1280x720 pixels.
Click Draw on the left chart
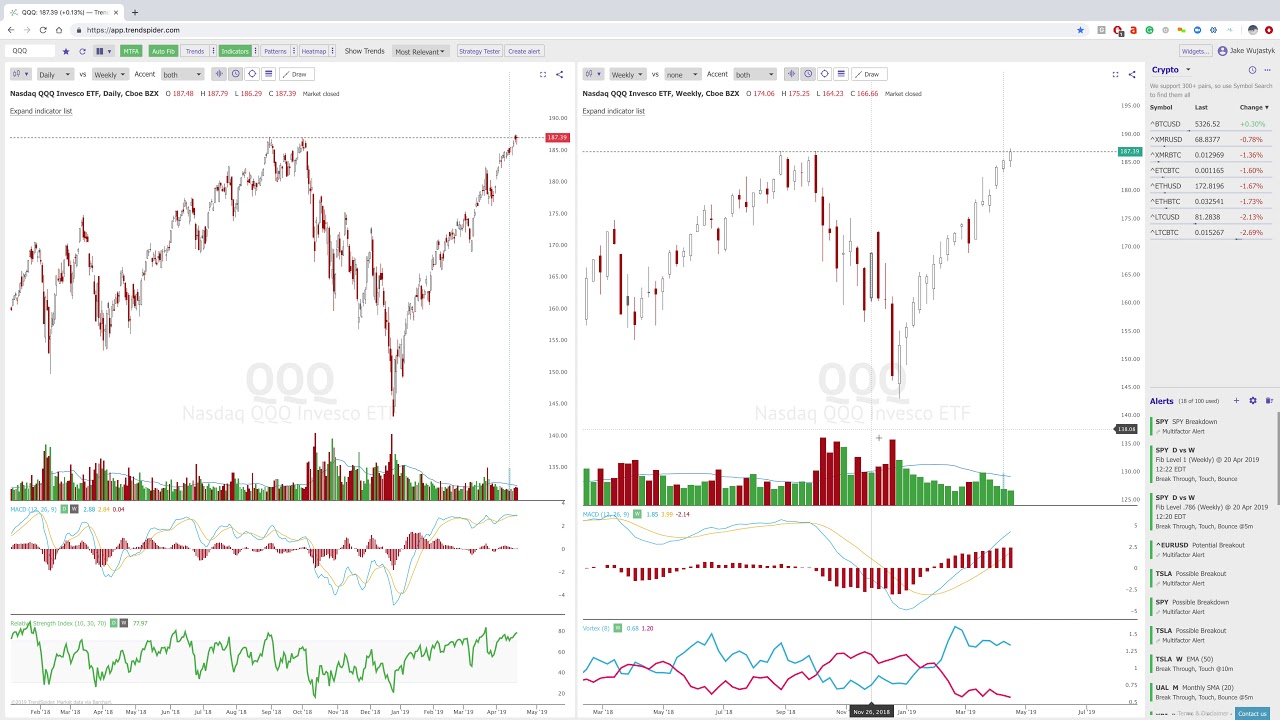(x=298, y=74)
